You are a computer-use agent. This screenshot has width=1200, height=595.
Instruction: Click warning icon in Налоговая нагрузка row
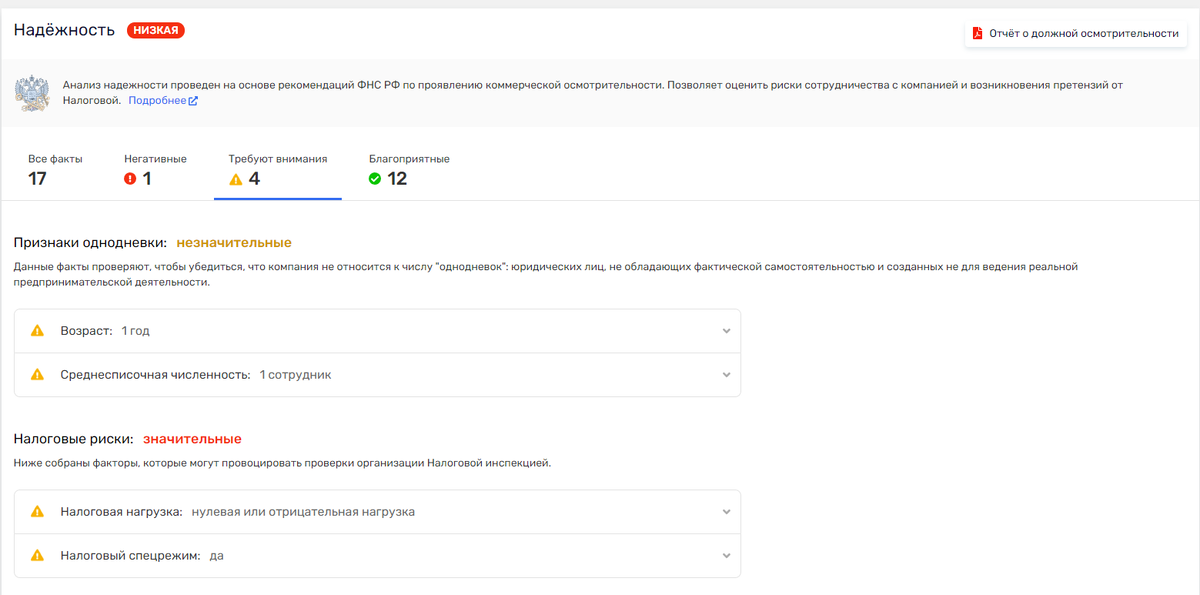[38, 511]
